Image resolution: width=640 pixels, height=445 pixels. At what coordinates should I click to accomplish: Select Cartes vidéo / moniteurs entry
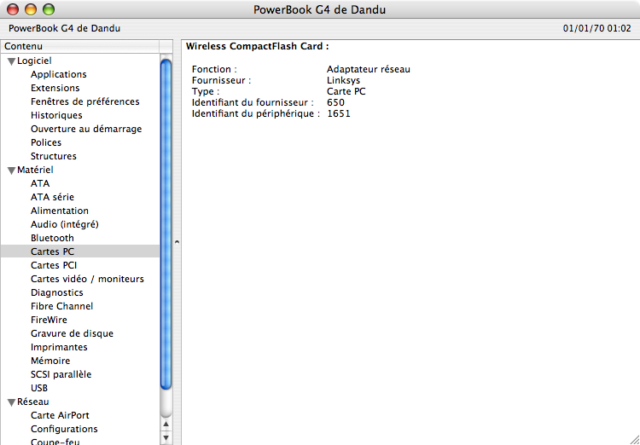[87, 279]
